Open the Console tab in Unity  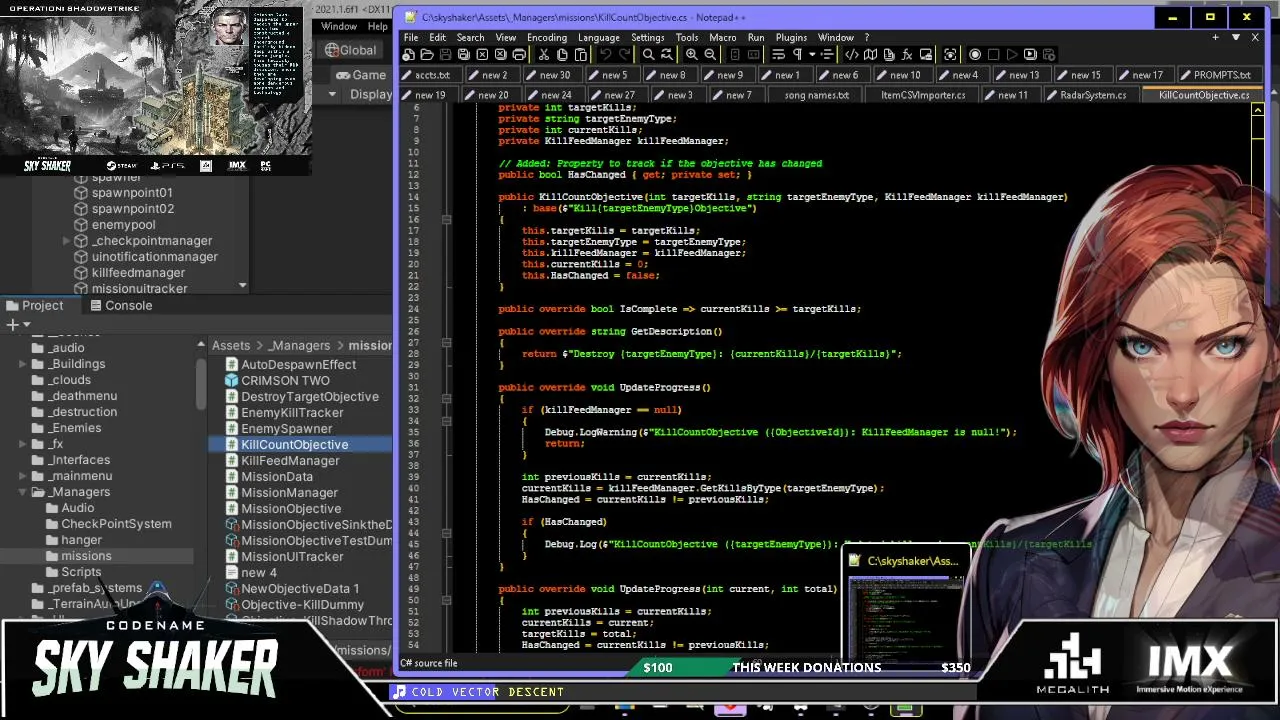point(120,306)
